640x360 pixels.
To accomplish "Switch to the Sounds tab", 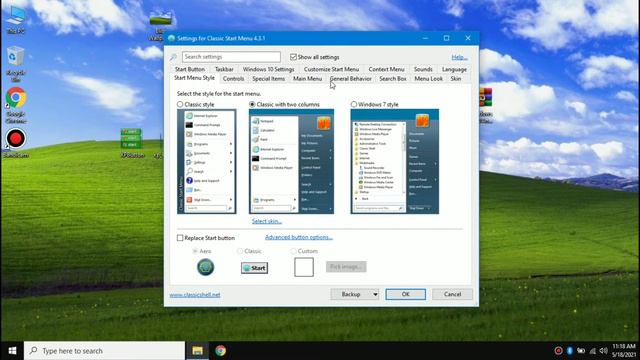I will coord(423,69).
